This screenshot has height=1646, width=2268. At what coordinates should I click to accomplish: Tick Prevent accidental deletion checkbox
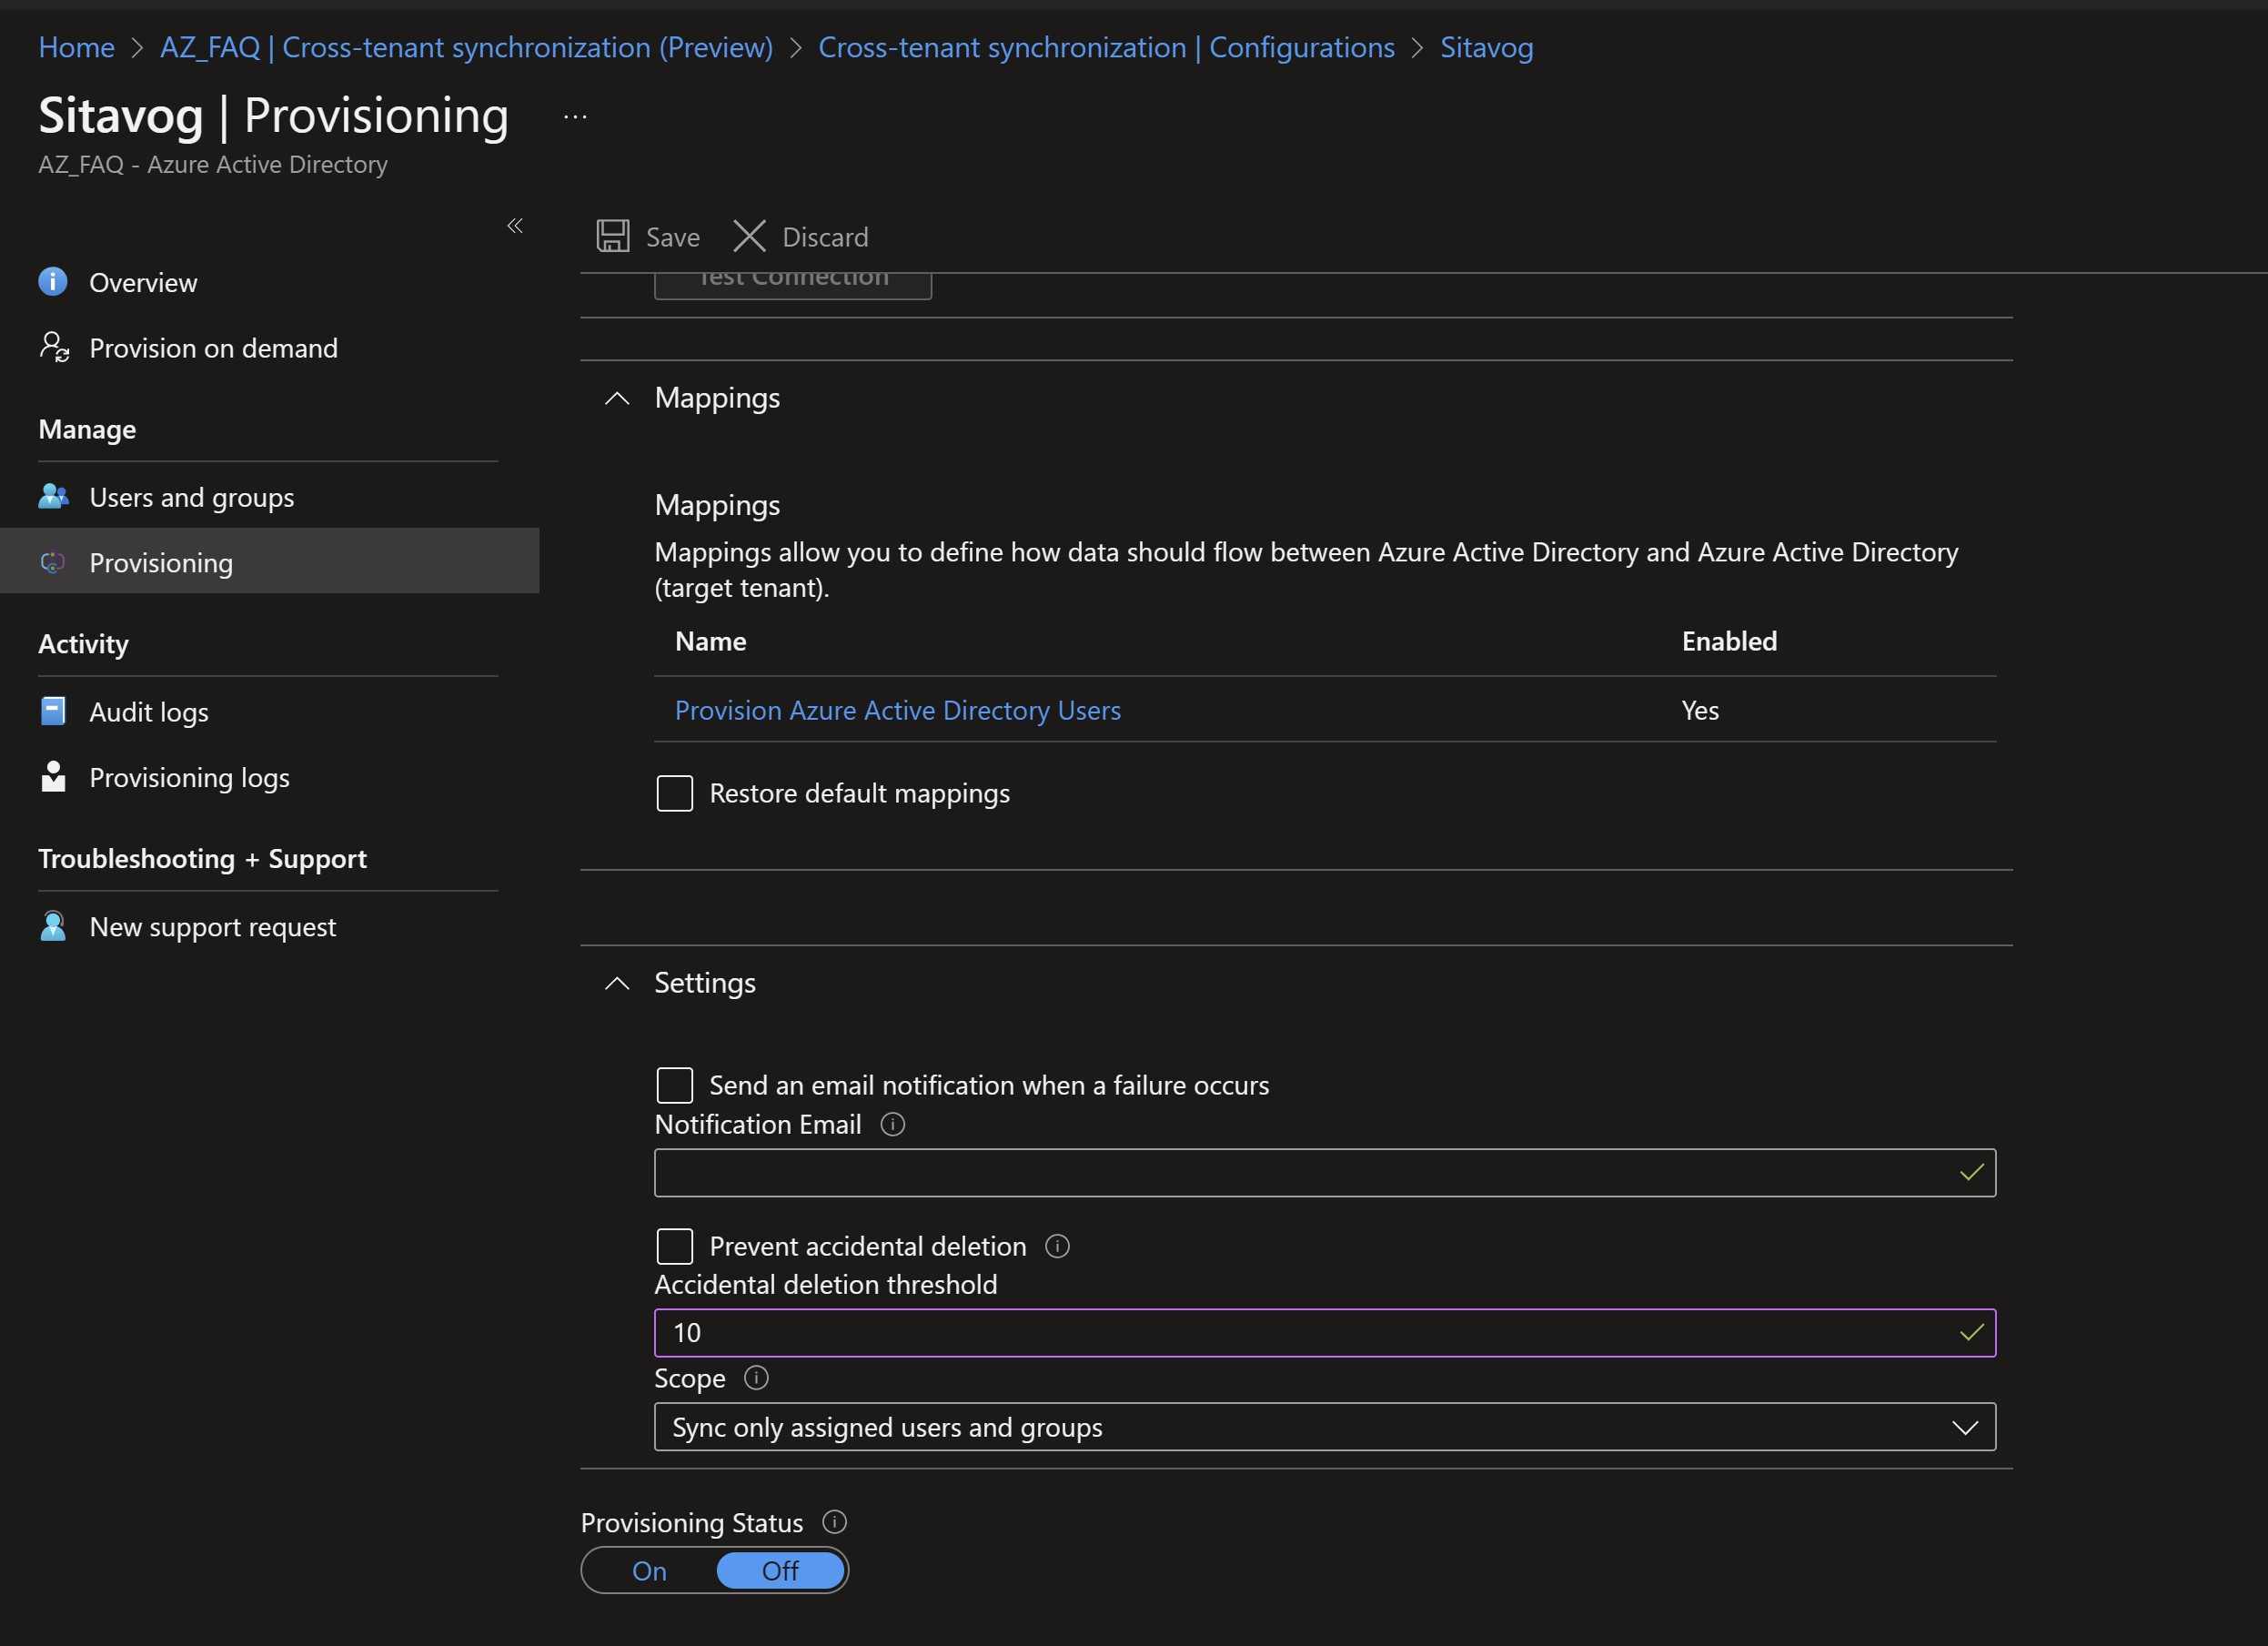point(675,1246)
